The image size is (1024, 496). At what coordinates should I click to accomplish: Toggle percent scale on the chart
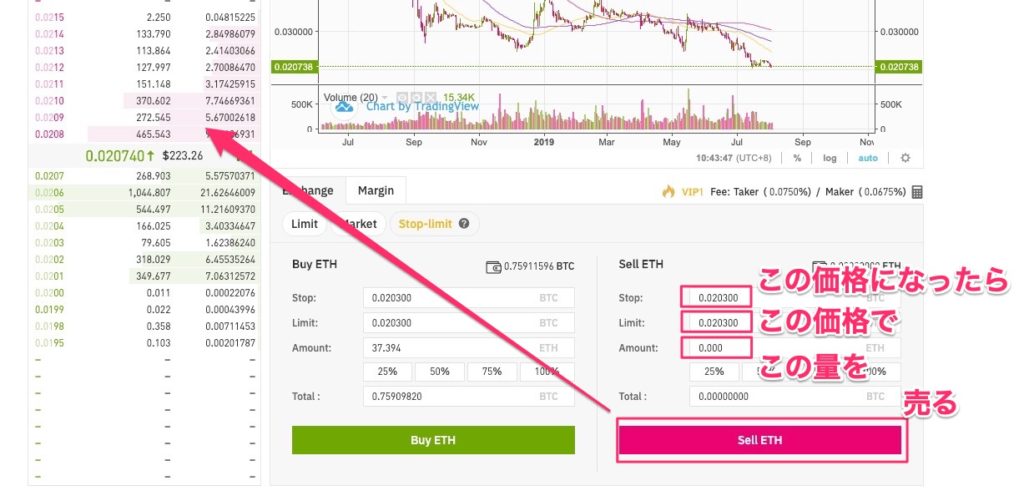(797, 158)
